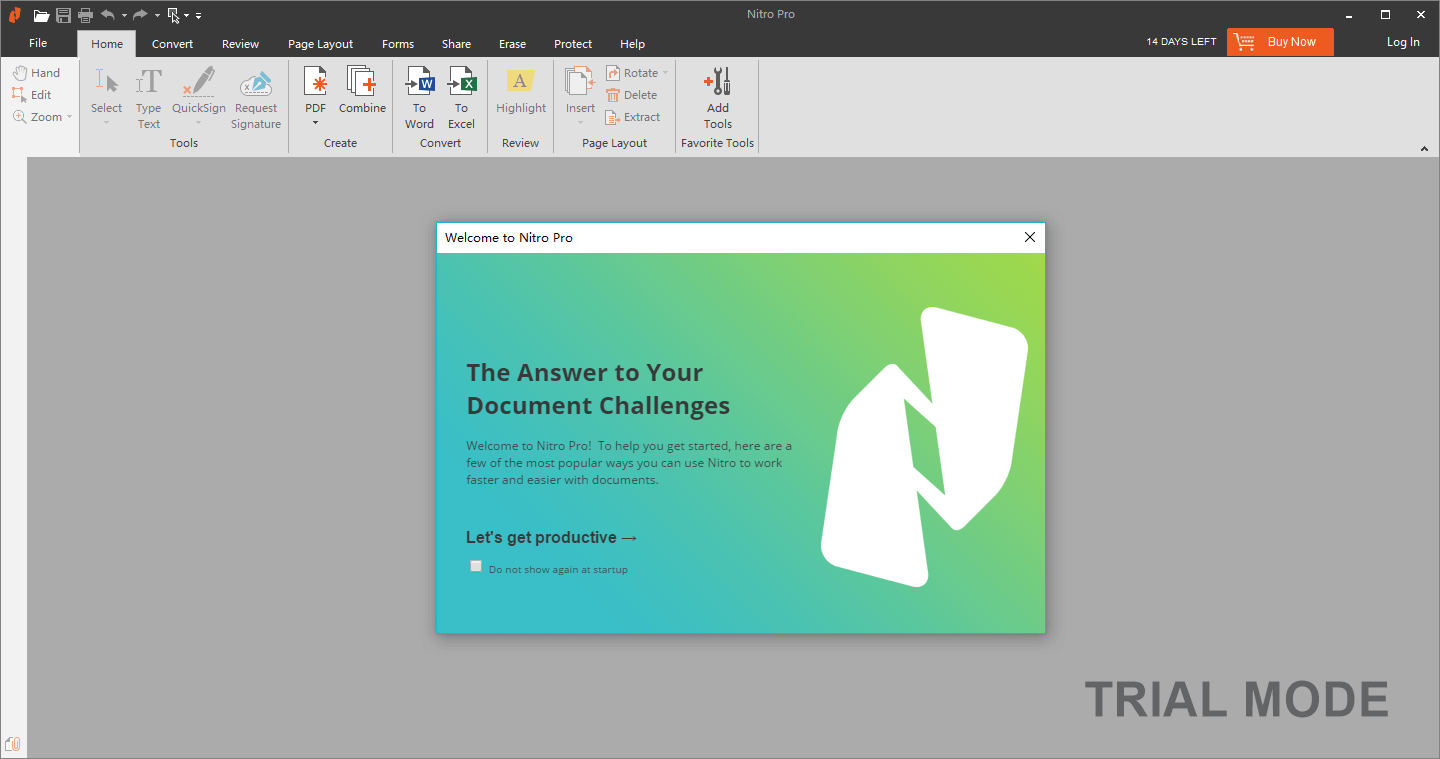Click the To Excel conversion icon

461,82
